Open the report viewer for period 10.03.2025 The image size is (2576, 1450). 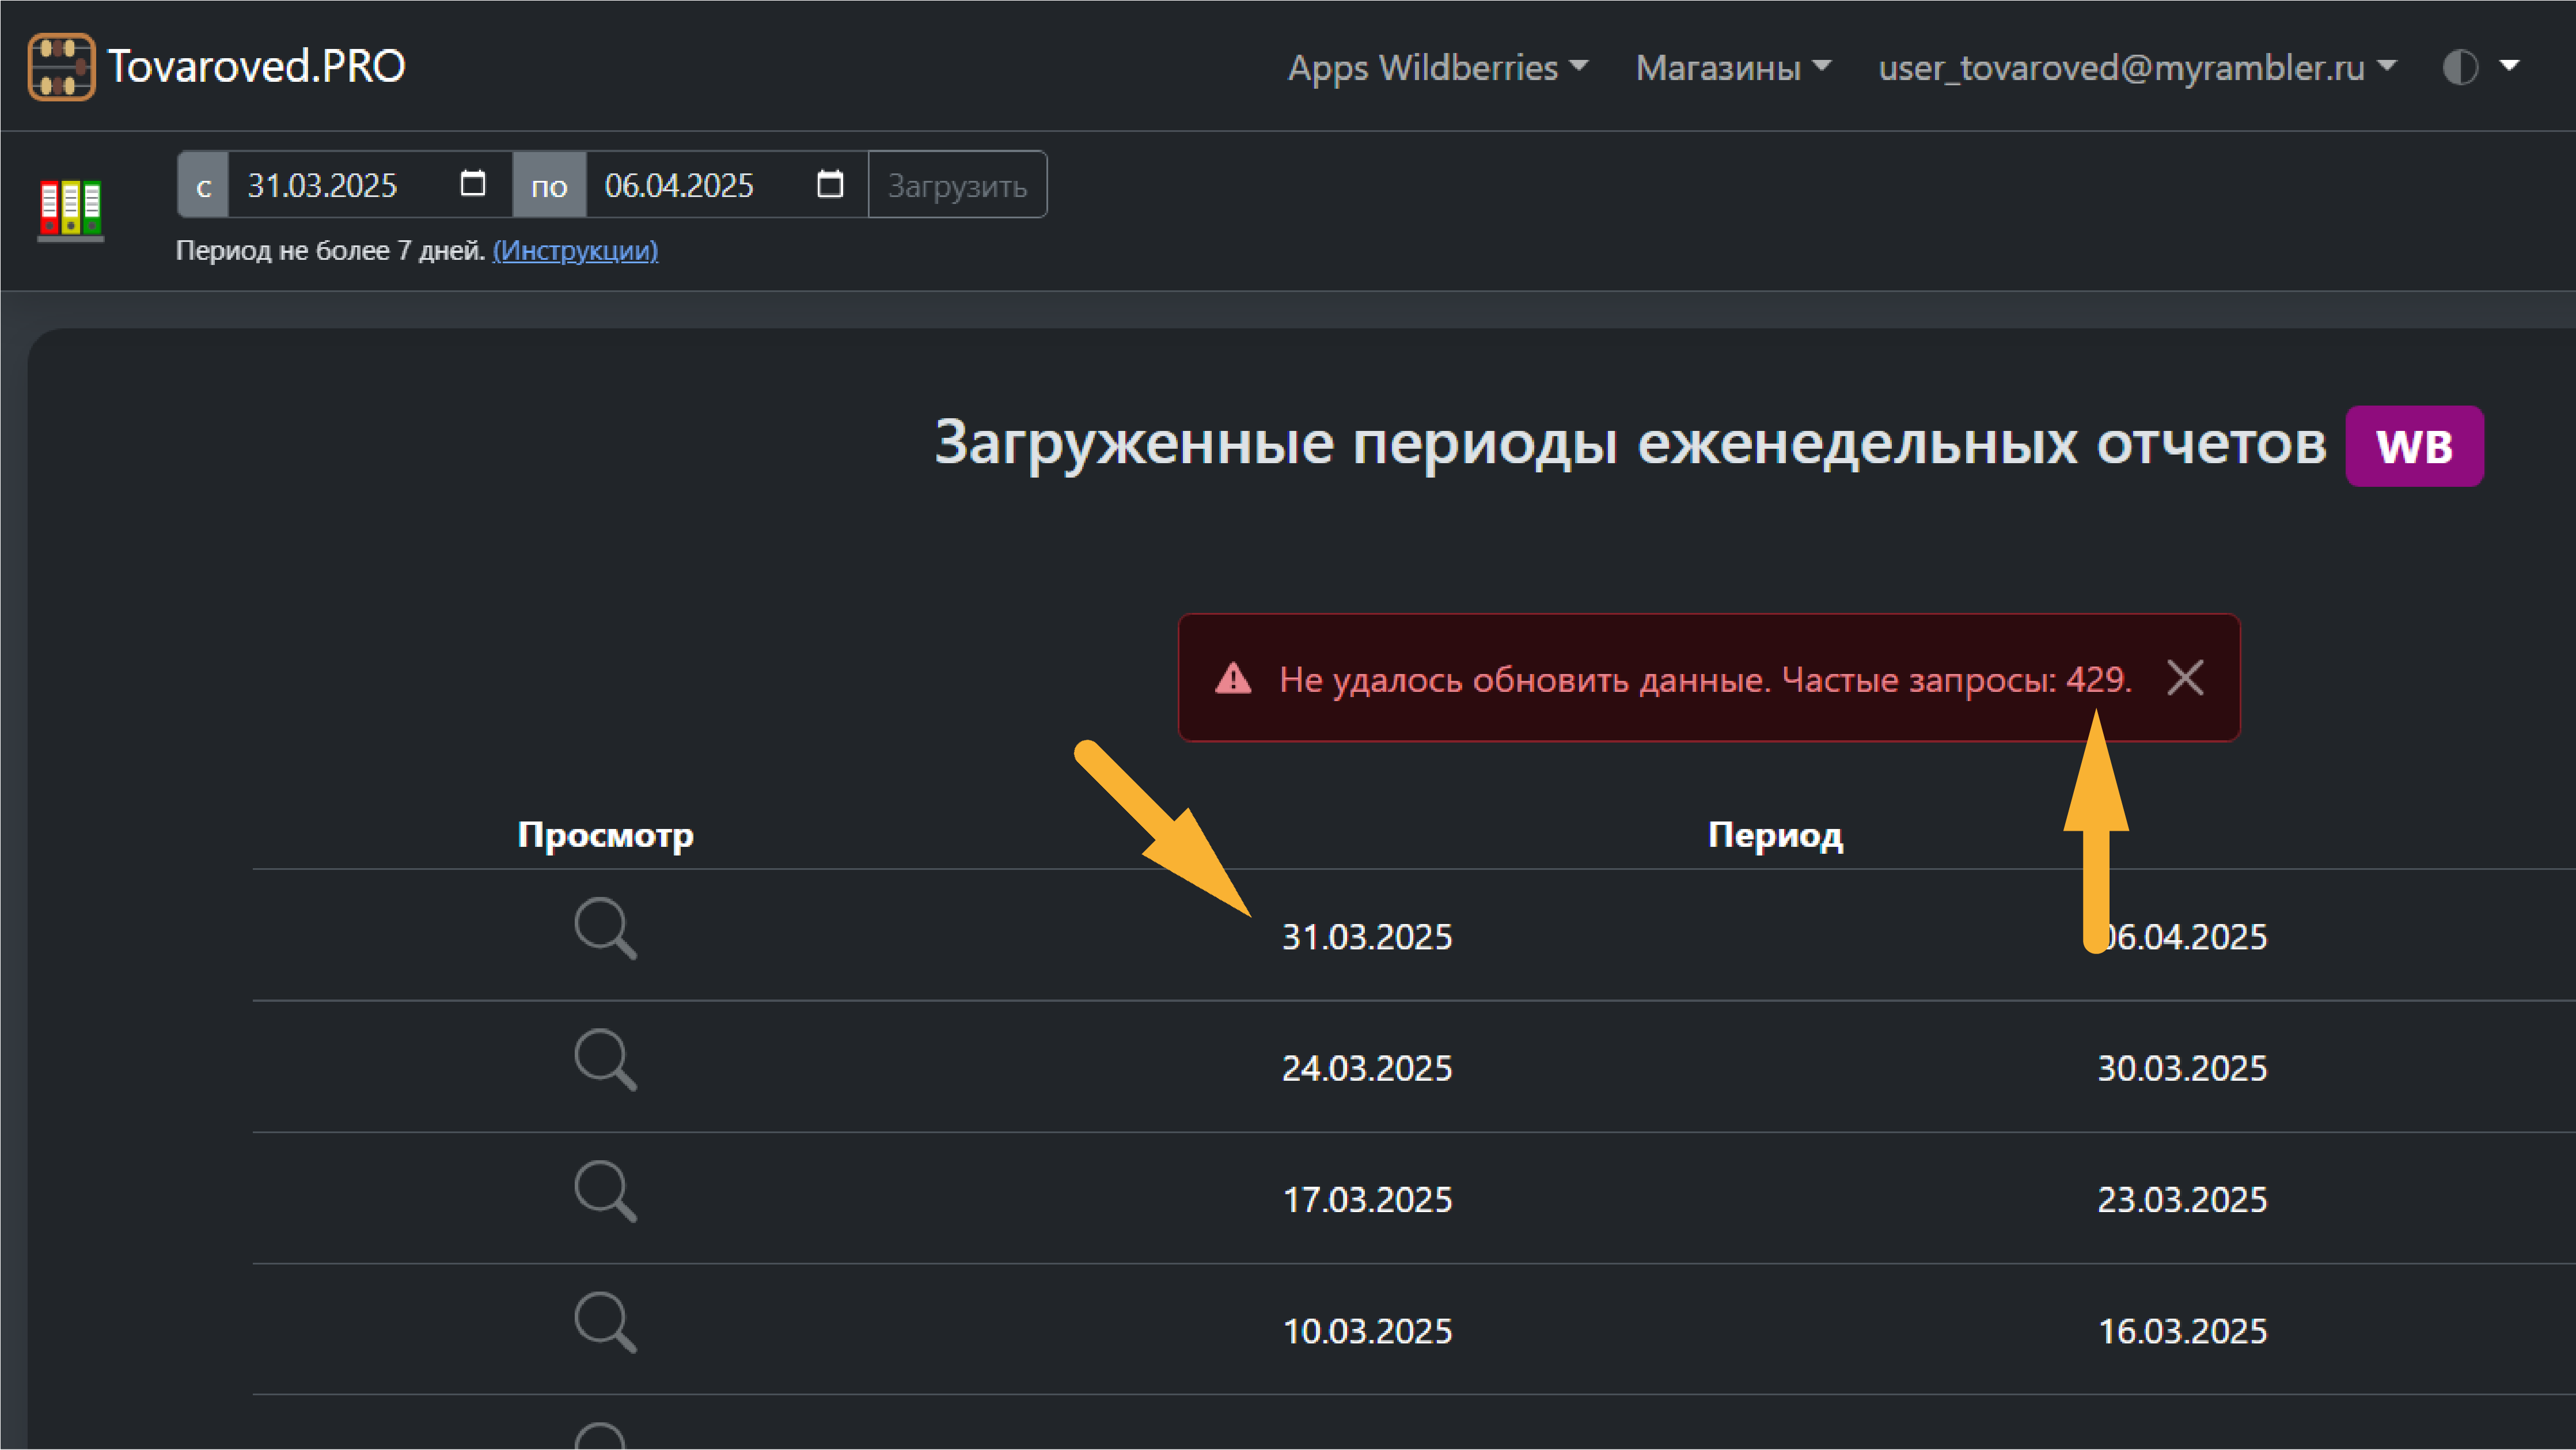click(605, 1322)
